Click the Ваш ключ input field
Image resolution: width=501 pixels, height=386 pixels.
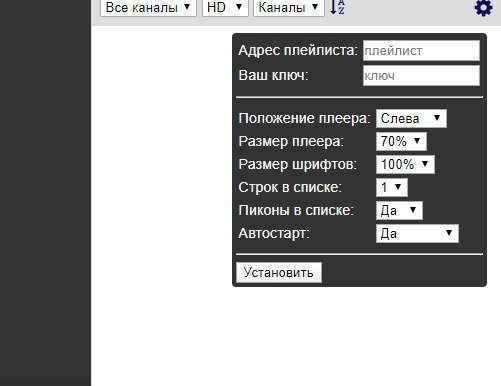pos(421,76)
